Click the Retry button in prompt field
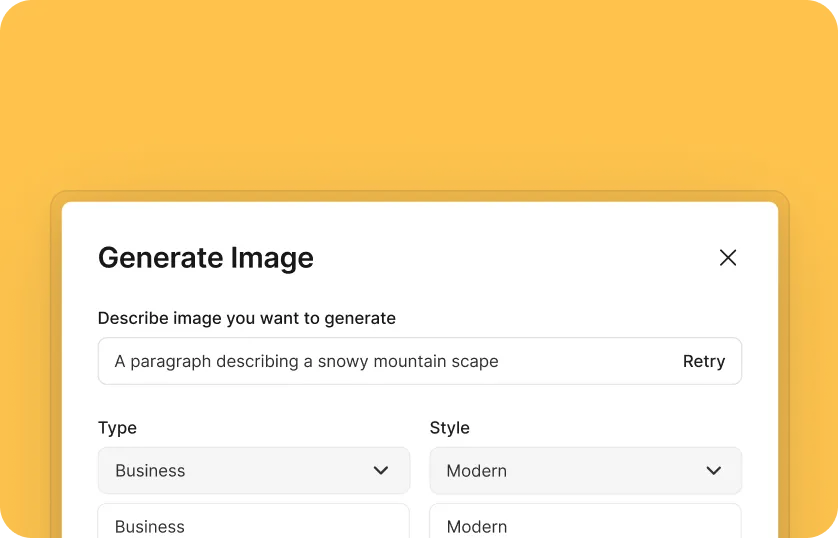 pyautogui.click(x=703, y=361)
